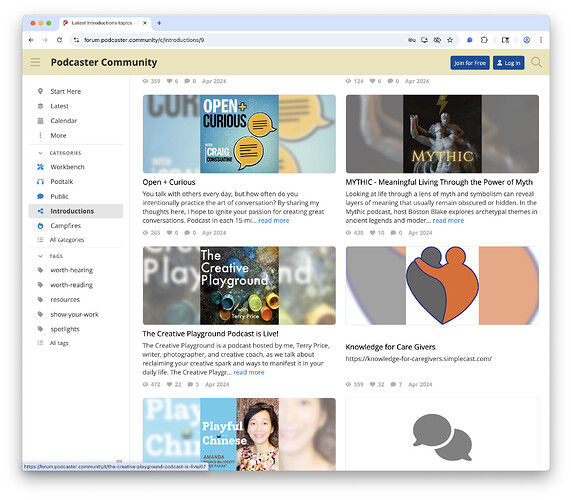View All tags
Image resolution: width=571 pixels, height=500 pixels.
[x=59, y=343]
